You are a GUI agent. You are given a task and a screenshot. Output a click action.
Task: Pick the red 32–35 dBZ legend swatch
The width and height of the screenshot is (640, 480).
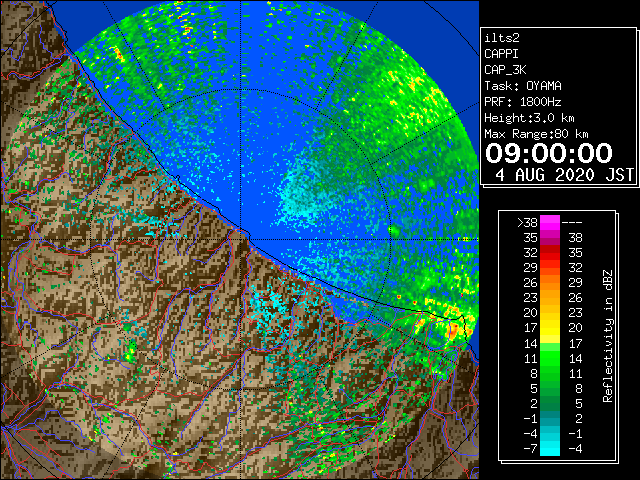click(550, 253)
